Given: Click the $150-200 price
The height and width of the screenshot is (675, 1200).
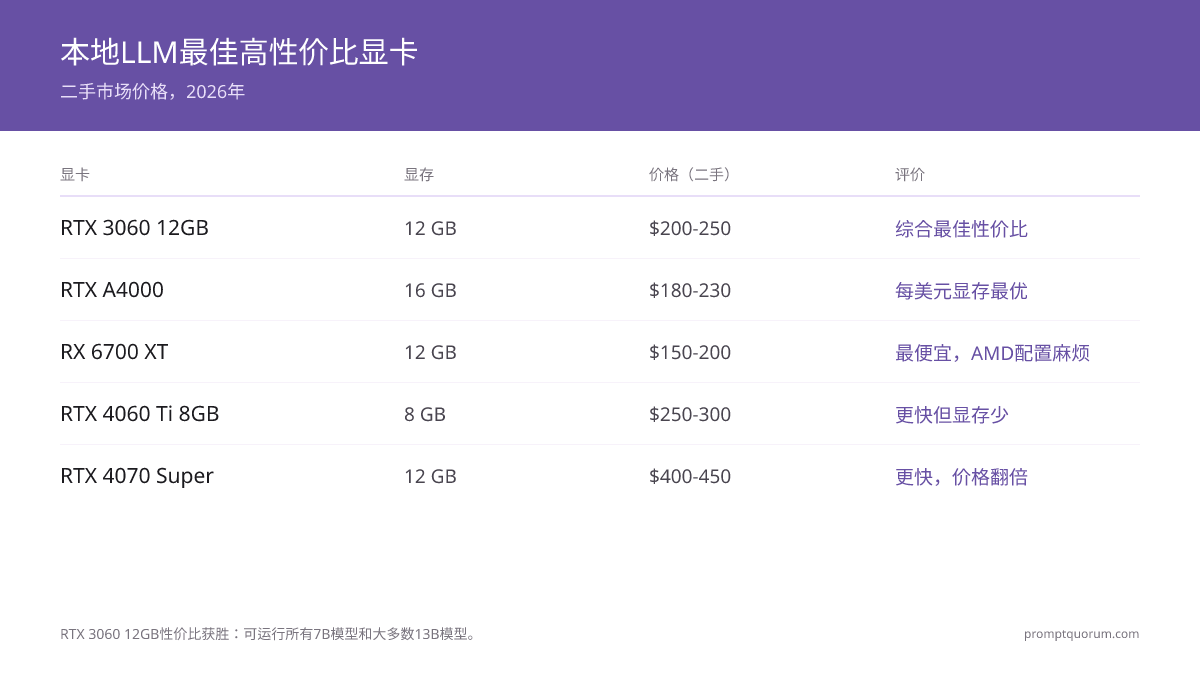Looking at the screenshot, I should click(x=690, y=352).
